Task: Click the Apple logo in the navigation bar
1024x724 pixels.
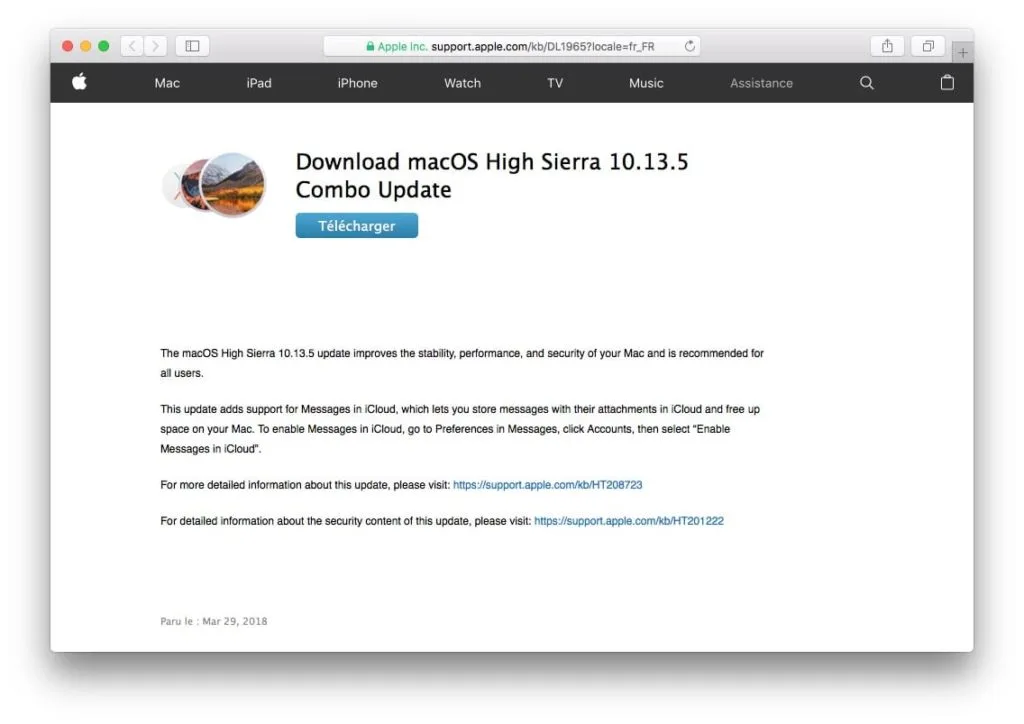Action: [x=79, y=83]
